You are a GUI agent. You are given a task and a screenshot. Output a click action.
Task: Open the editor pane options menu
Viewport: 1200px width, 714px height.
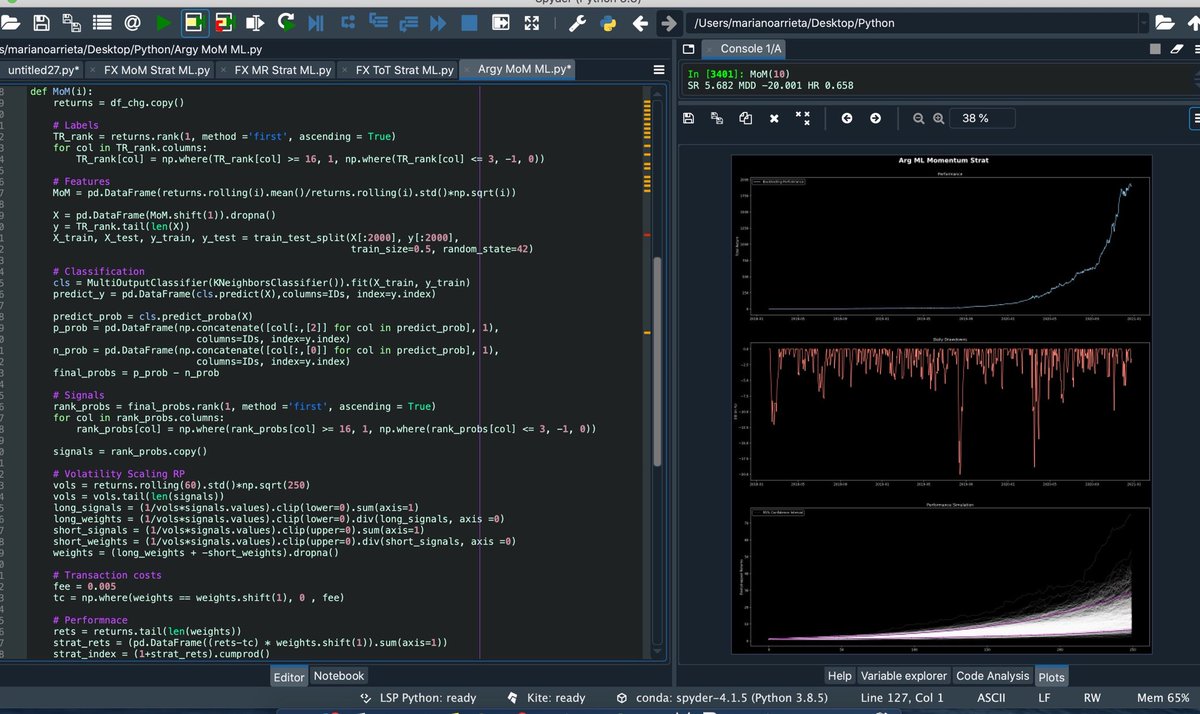coord(659,70)
